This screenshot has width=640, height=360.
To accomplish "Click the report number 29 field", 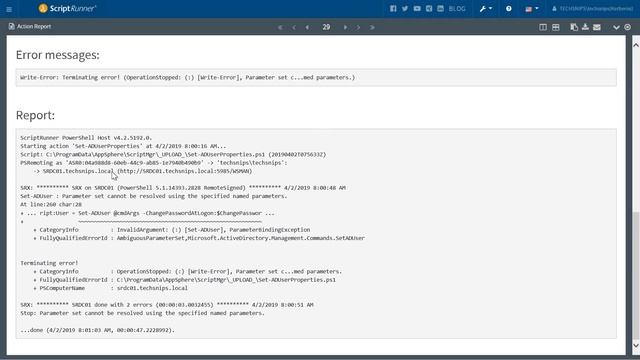I will click(326, 27).
